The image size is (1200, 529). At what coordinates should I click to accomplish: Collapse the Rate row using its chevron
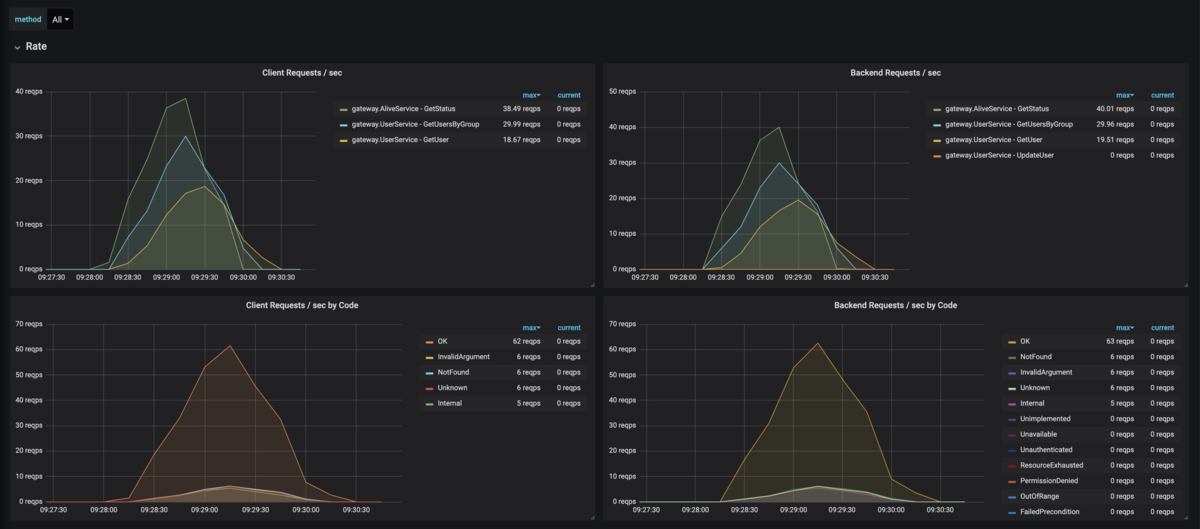pyautogui.click(x=17, y=47)
